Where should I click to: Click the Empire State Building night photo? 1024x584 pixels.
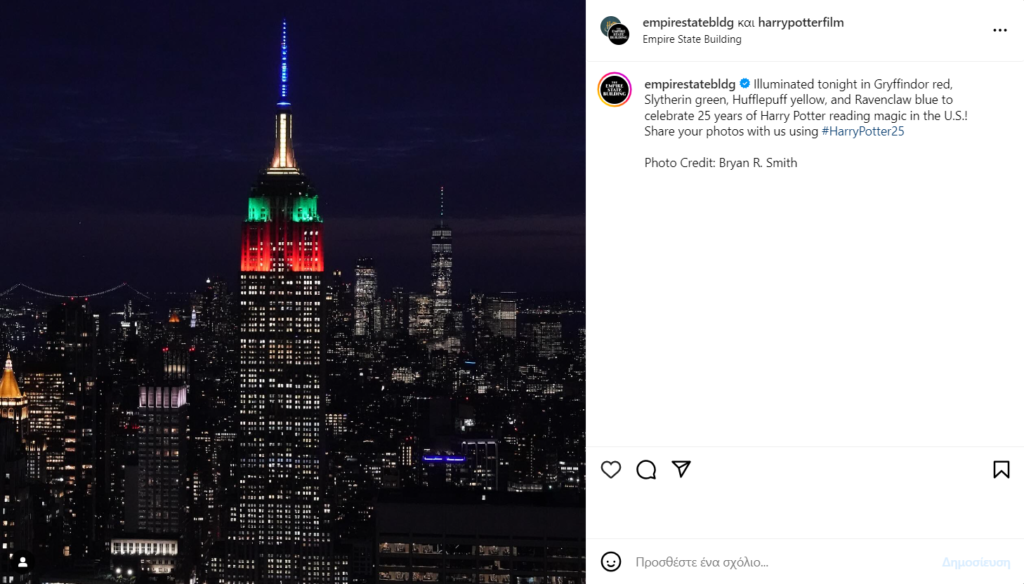(293, 292)
